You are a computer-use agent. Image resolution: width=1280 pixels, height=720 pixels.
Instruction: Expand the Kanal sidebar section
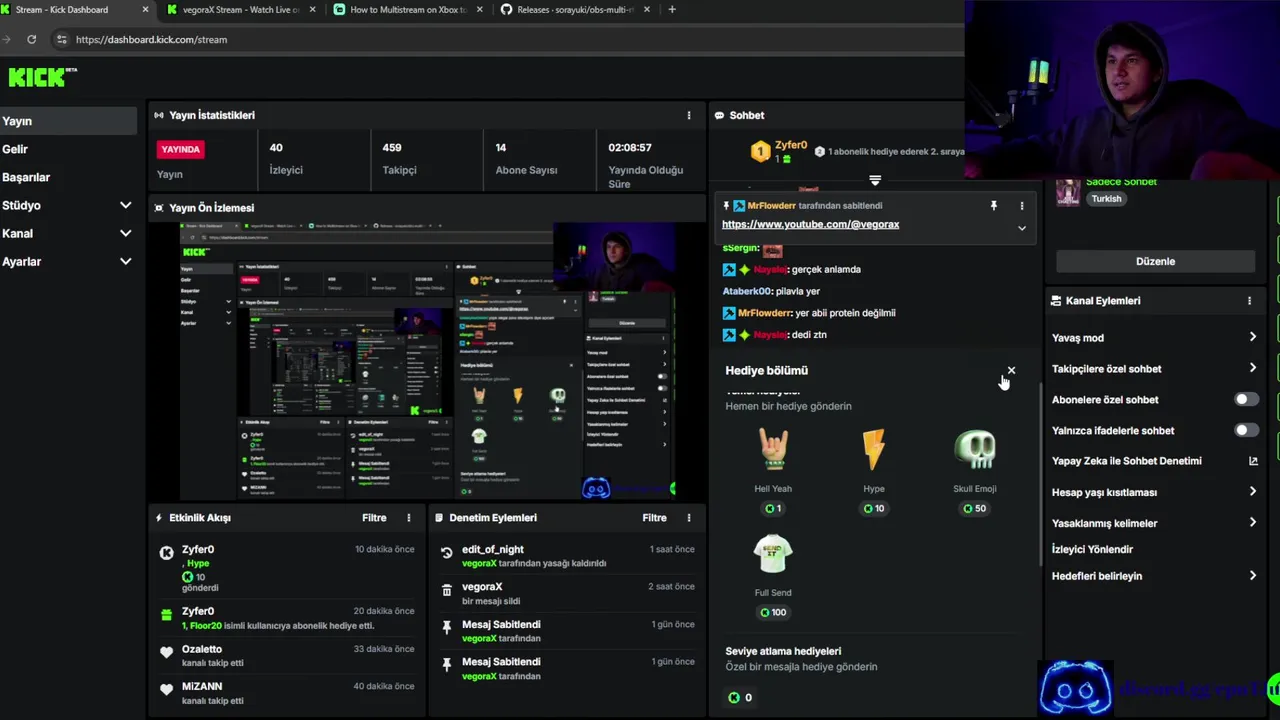point(125,233)
